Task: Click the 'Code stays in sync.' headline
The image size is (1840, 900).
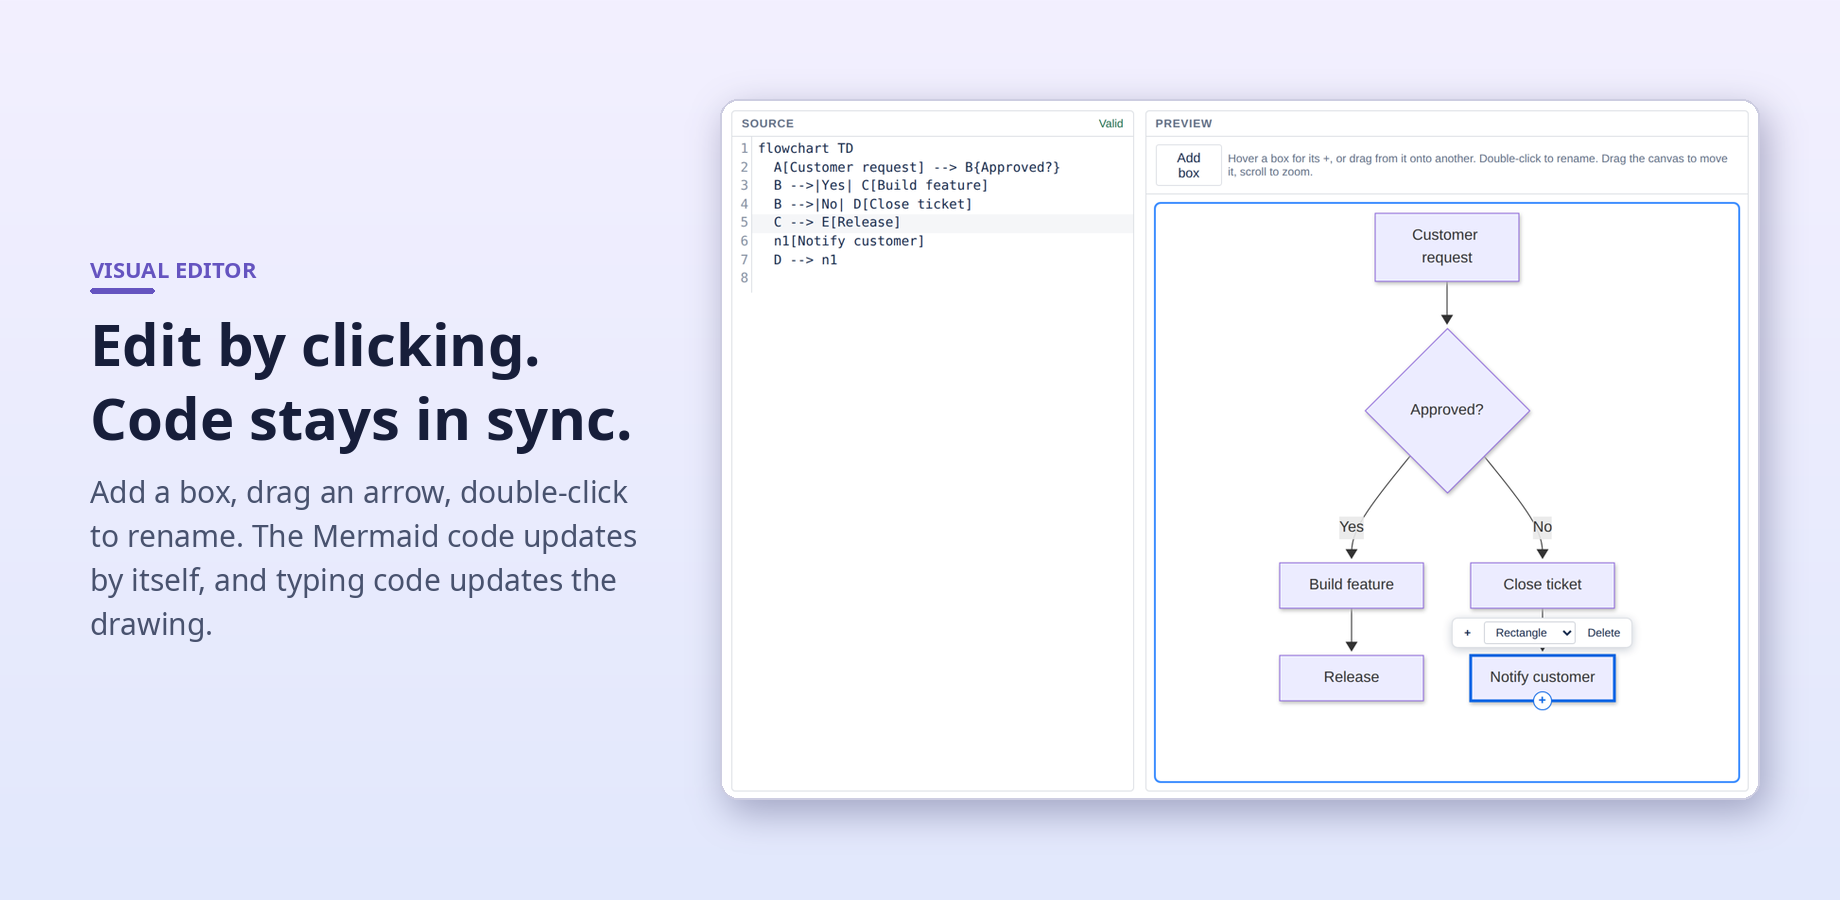Action: click(361, 420)
